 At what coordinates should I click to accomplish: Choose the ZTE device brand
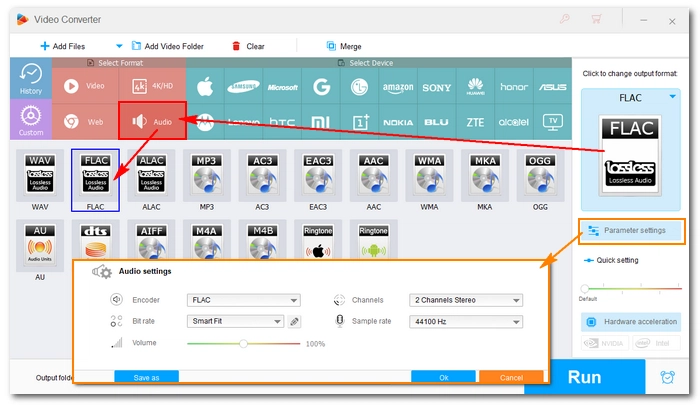(x=475, y=122)
